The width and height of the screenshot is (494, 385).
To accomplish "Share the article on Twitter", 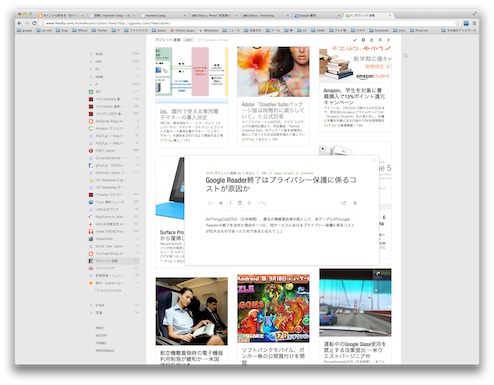I will [x=221, y=203].
